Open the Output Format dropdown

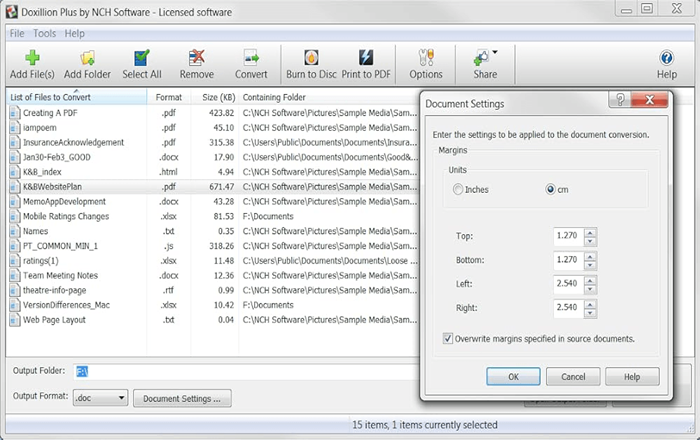pyautogui.click(x=100, y=398)
